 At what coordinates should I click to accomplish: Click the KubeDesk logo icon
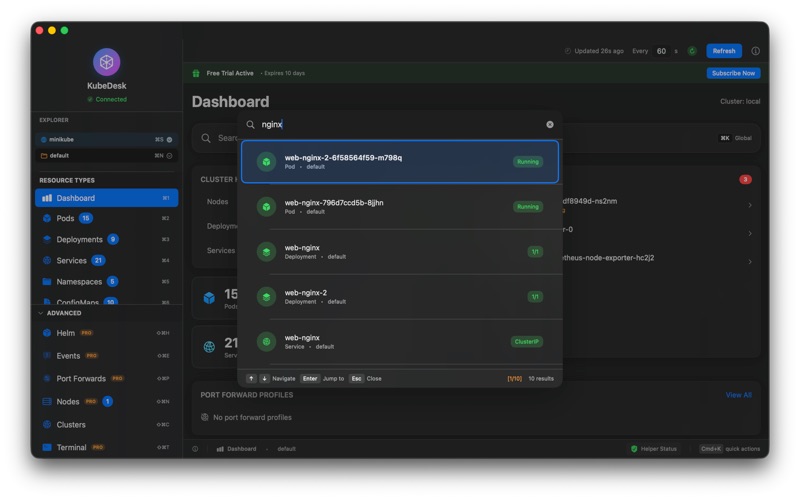click(106, 62)
